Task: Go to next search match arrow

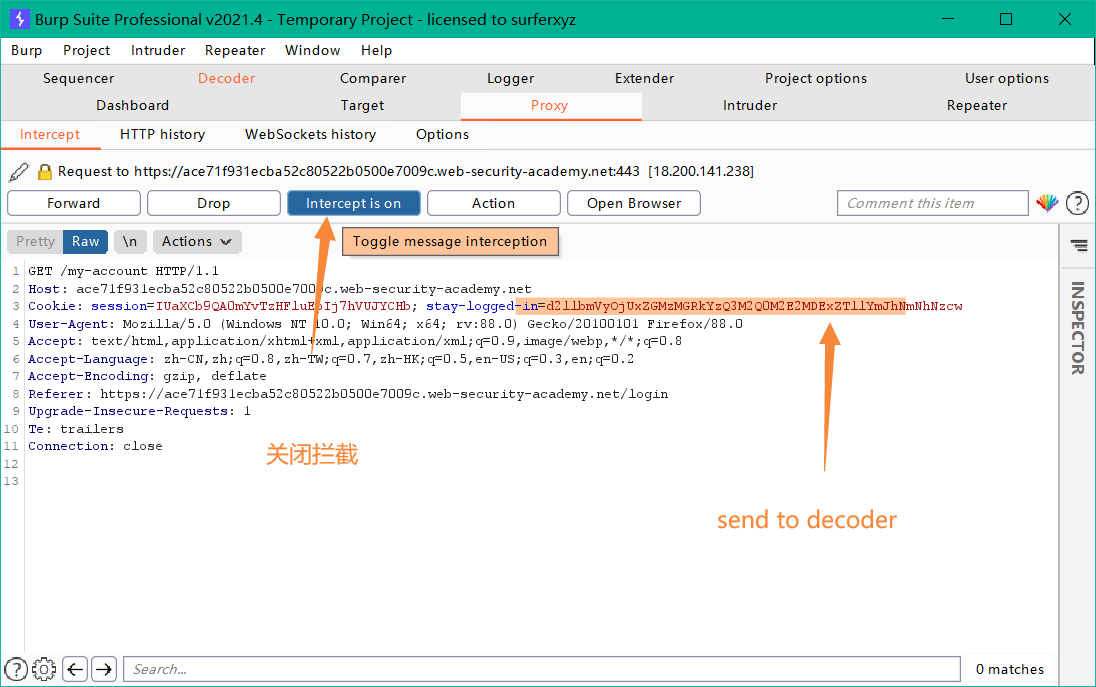Action: click(x=104, y=669)
